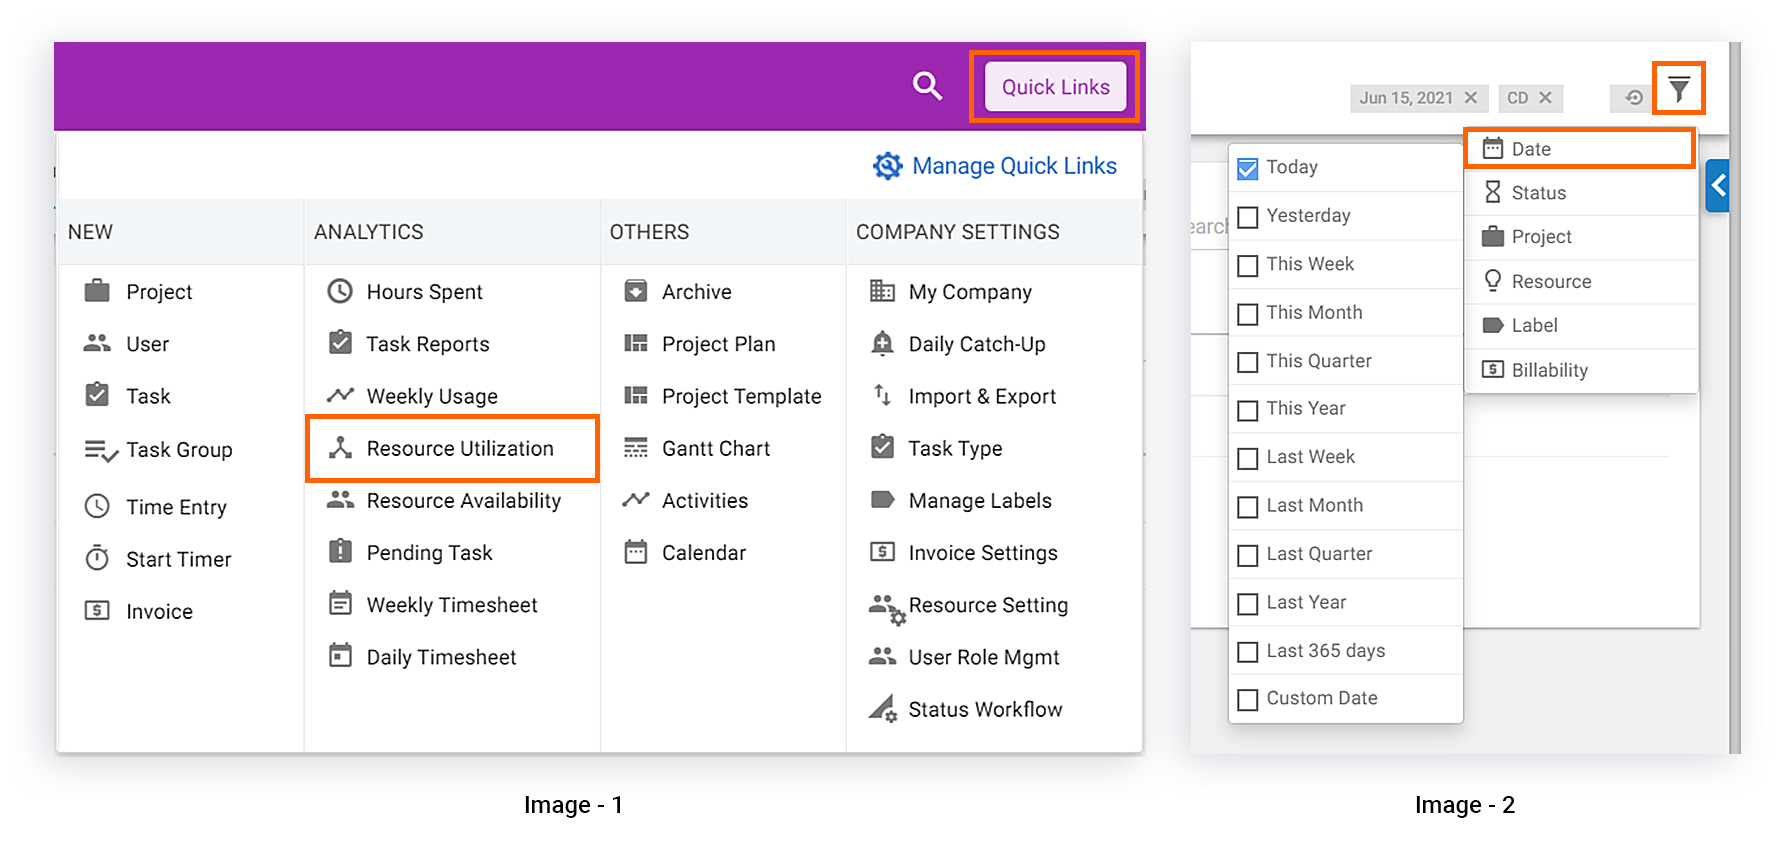Click the Project briefcase icon under NEW
The height and width of the screenshot is (865, 1787).
(x=97, y=291)
